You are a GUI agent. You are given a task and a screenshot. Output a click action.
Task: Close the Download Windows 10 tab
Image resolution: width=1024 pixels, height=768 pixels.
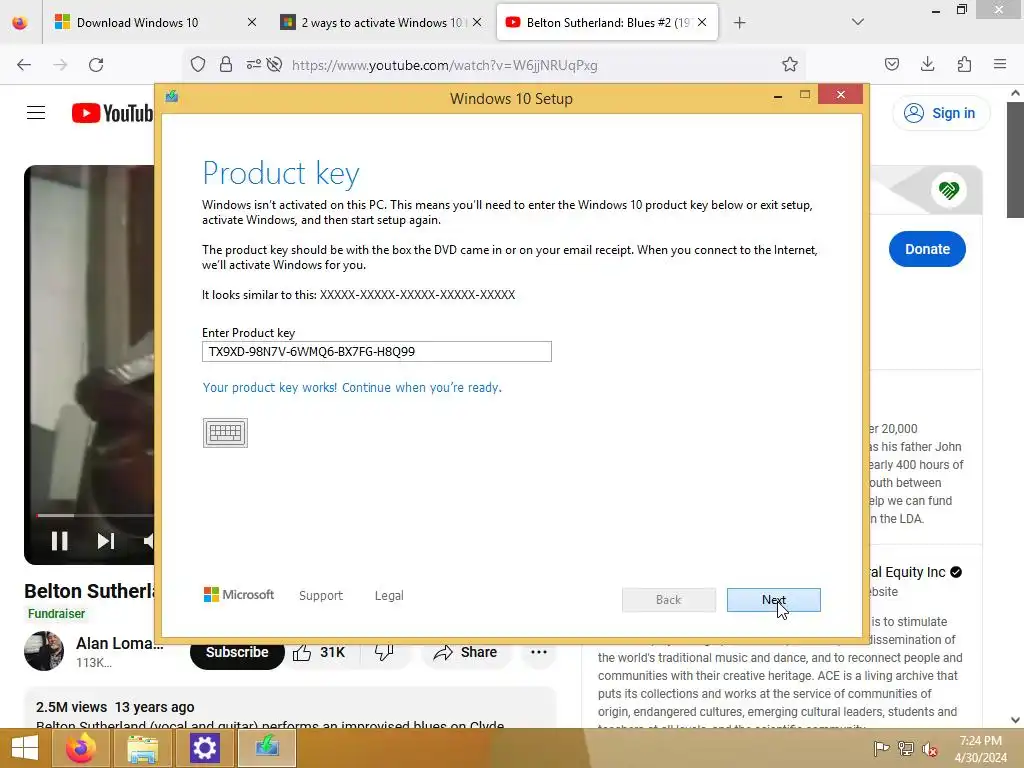pyautogui.click(x=252, y=22)
